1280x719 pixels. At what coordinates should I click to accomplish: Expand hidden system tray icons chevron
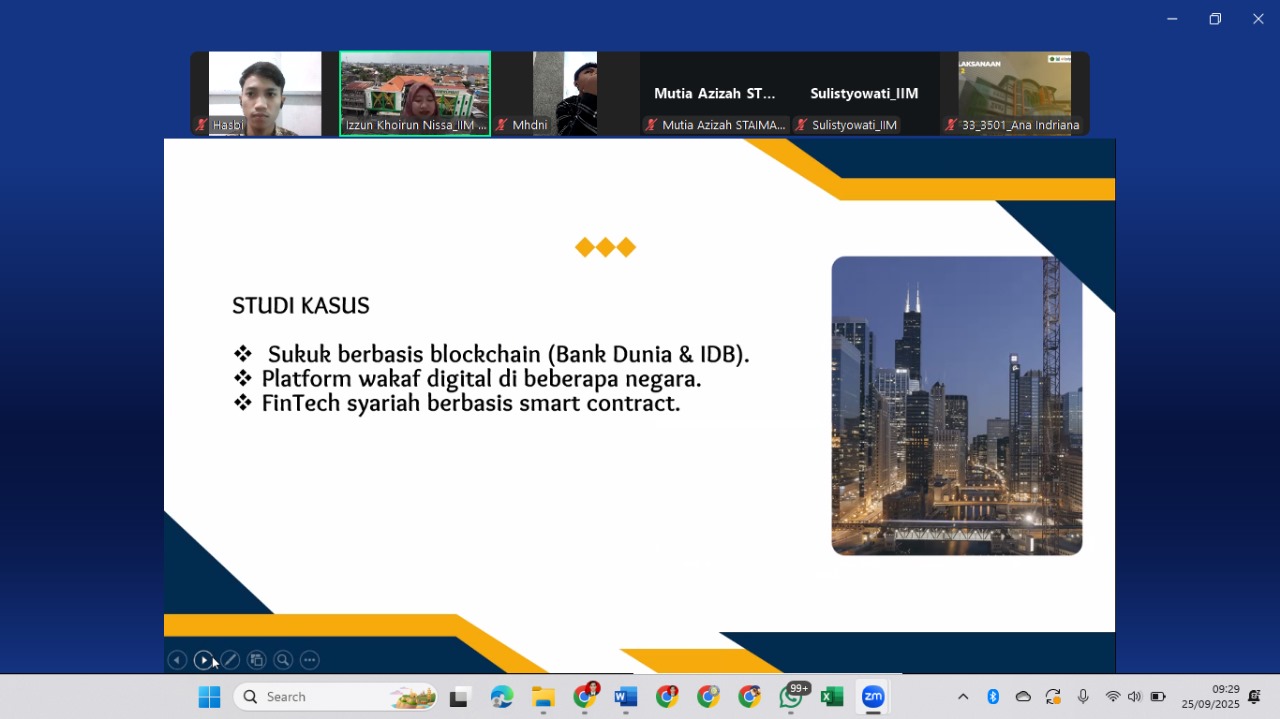963,697
